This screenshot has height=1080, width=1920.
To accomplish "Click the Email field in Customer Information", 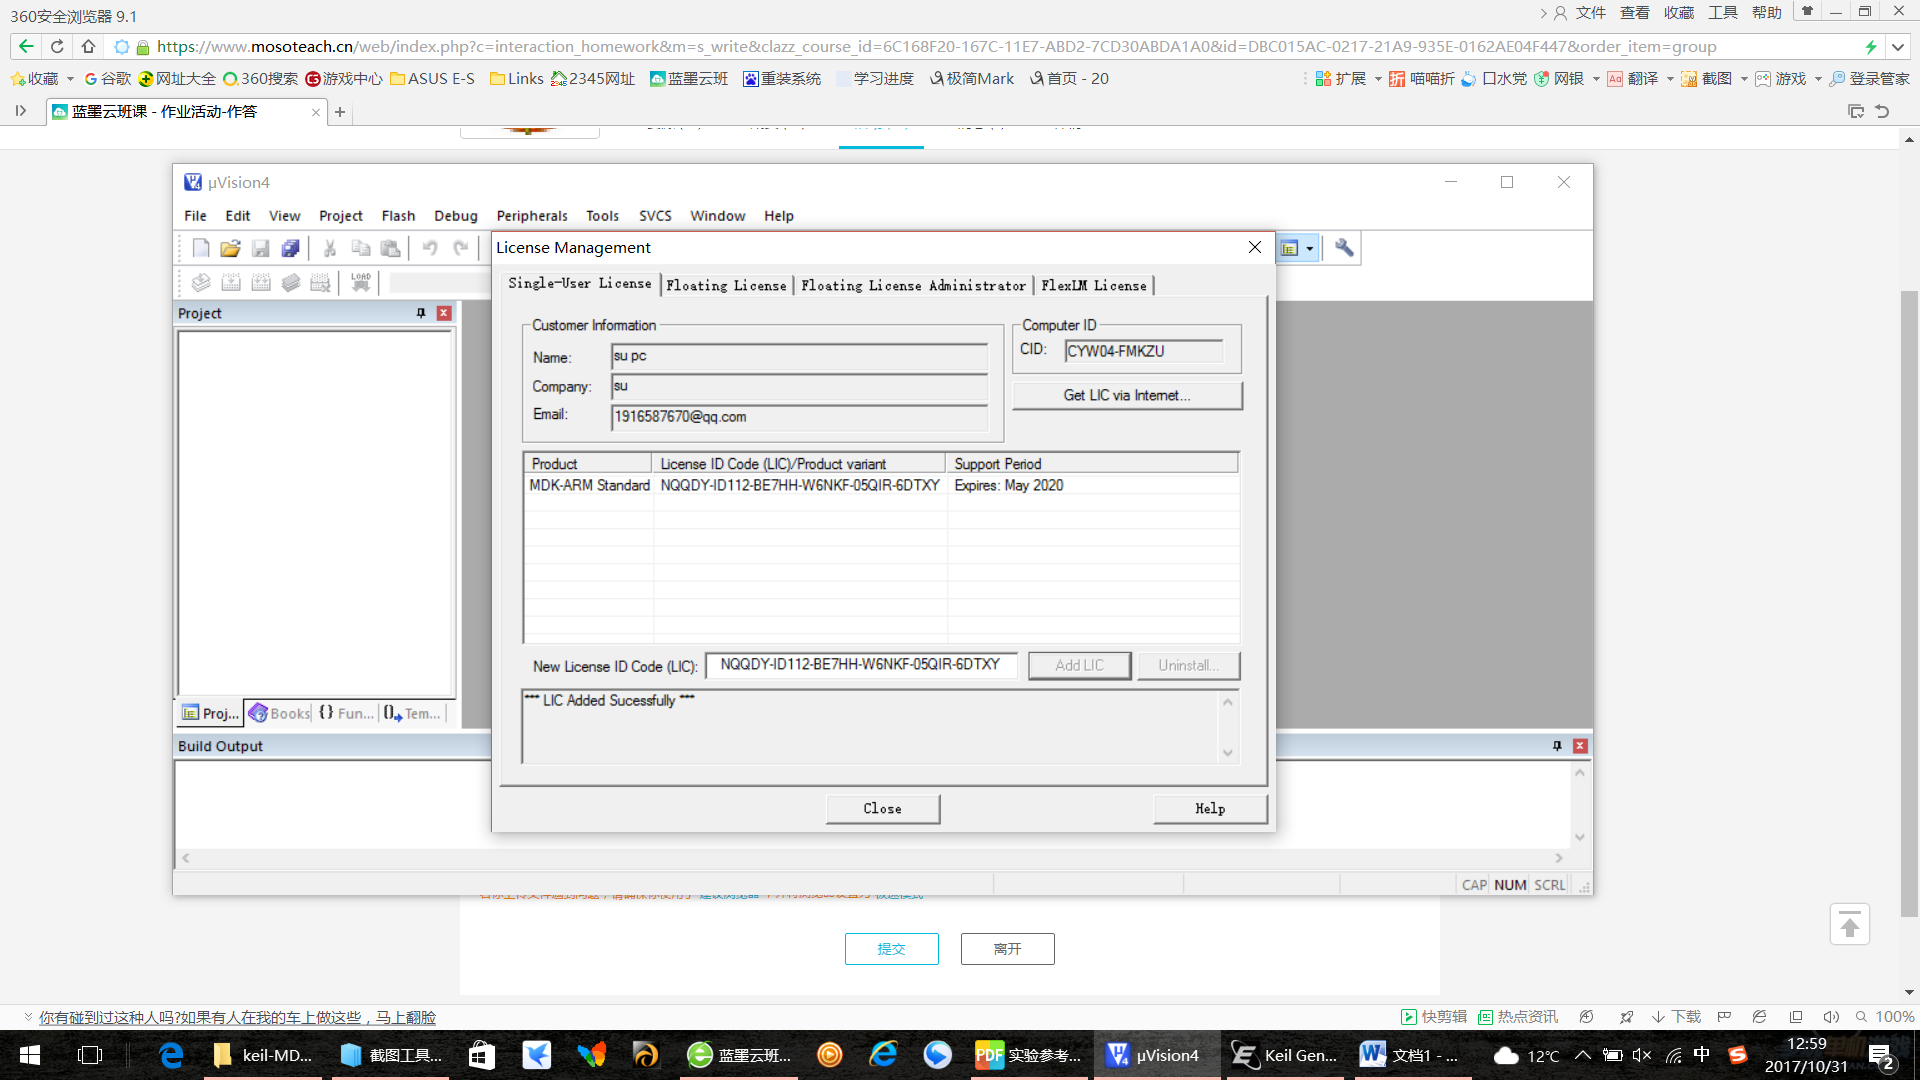I will tap(799, 417).
